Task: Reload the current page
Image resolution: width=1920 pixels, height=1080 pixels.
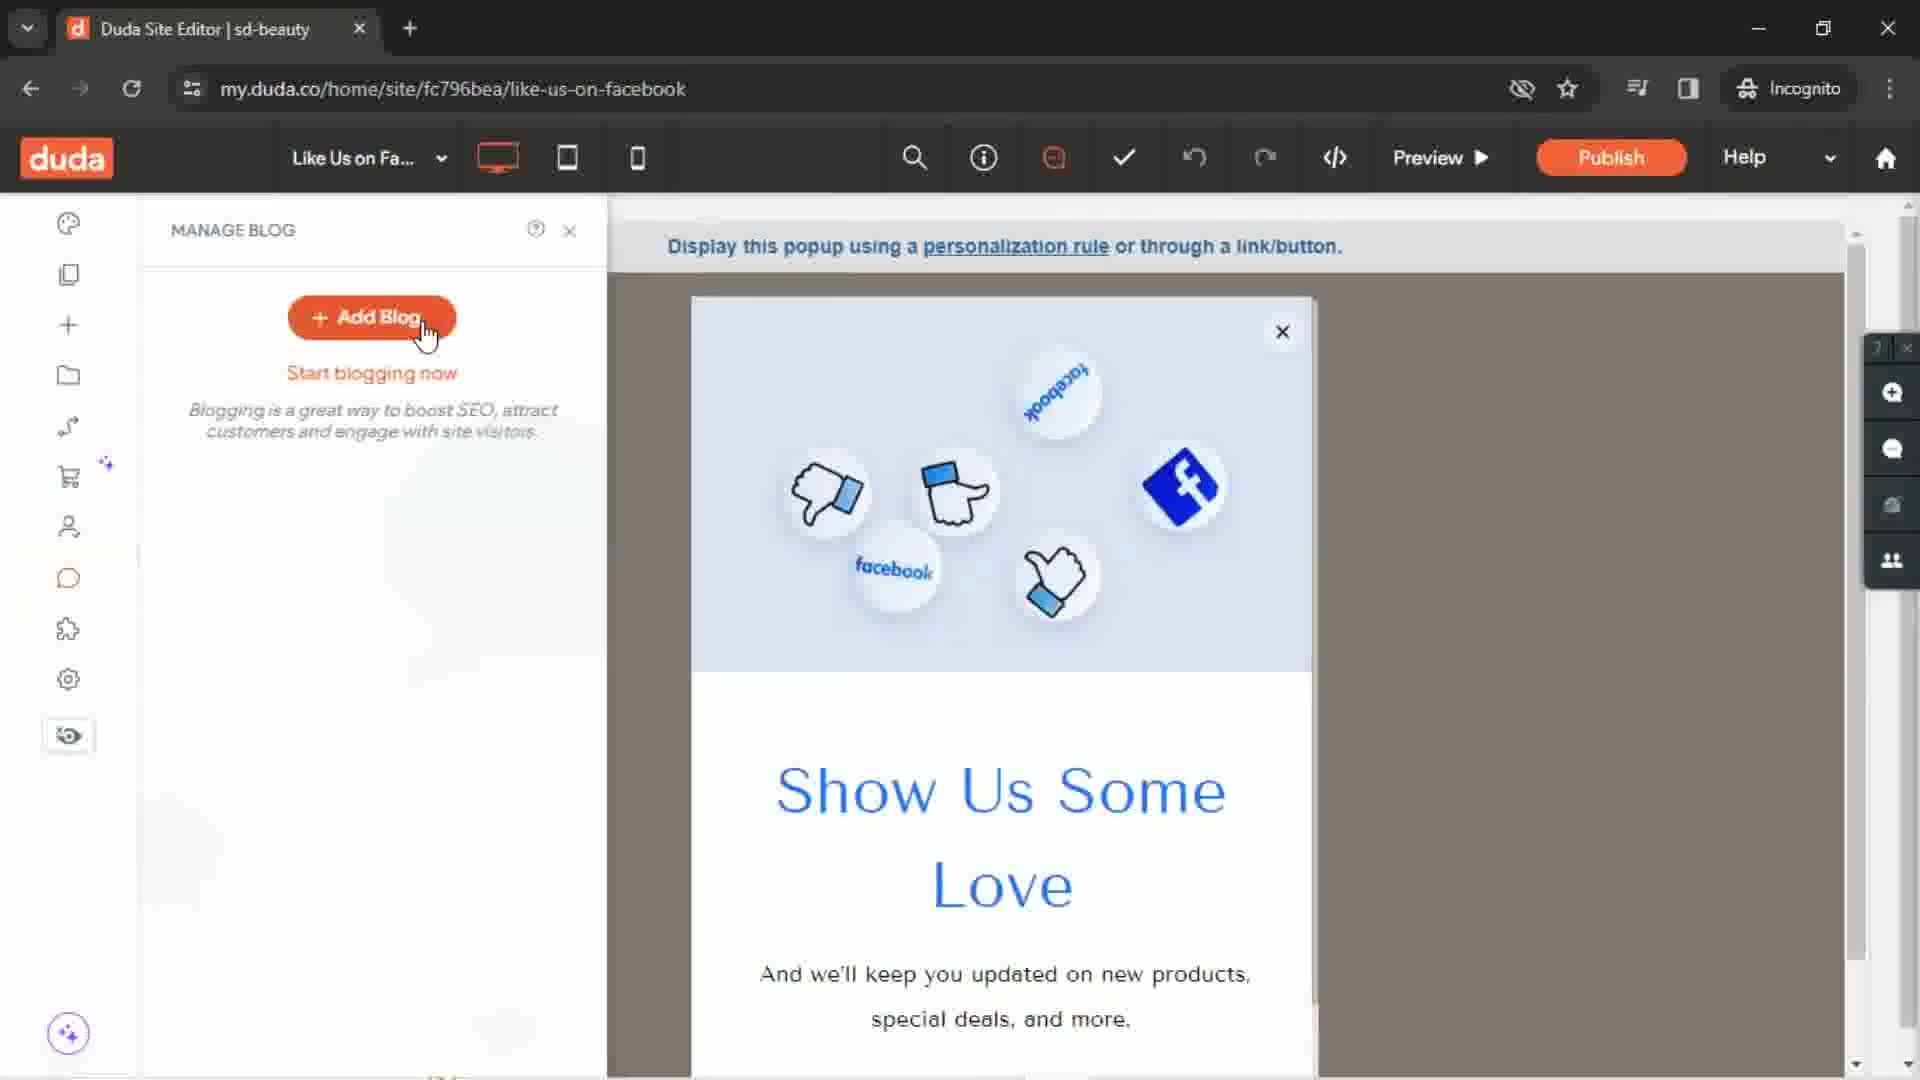Action: (x=131, y=89)
